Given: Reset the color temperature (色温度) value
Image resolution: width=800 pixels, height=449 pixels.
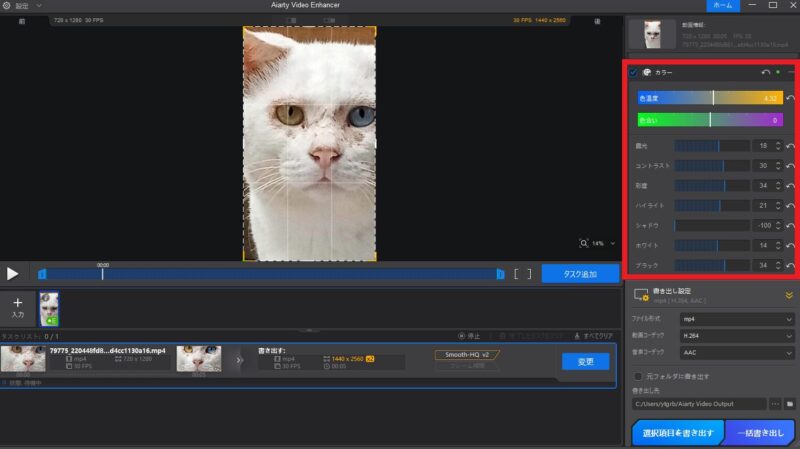Looking at the screenshot, I should (791, 98).
